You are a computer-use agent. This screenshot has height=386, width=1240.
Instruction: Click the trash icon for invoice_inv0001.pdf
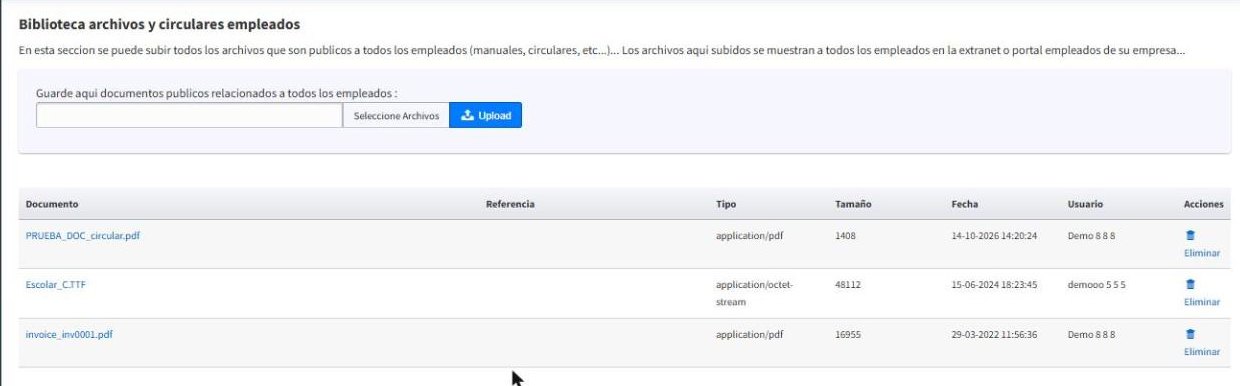(x=1190, y=335)
